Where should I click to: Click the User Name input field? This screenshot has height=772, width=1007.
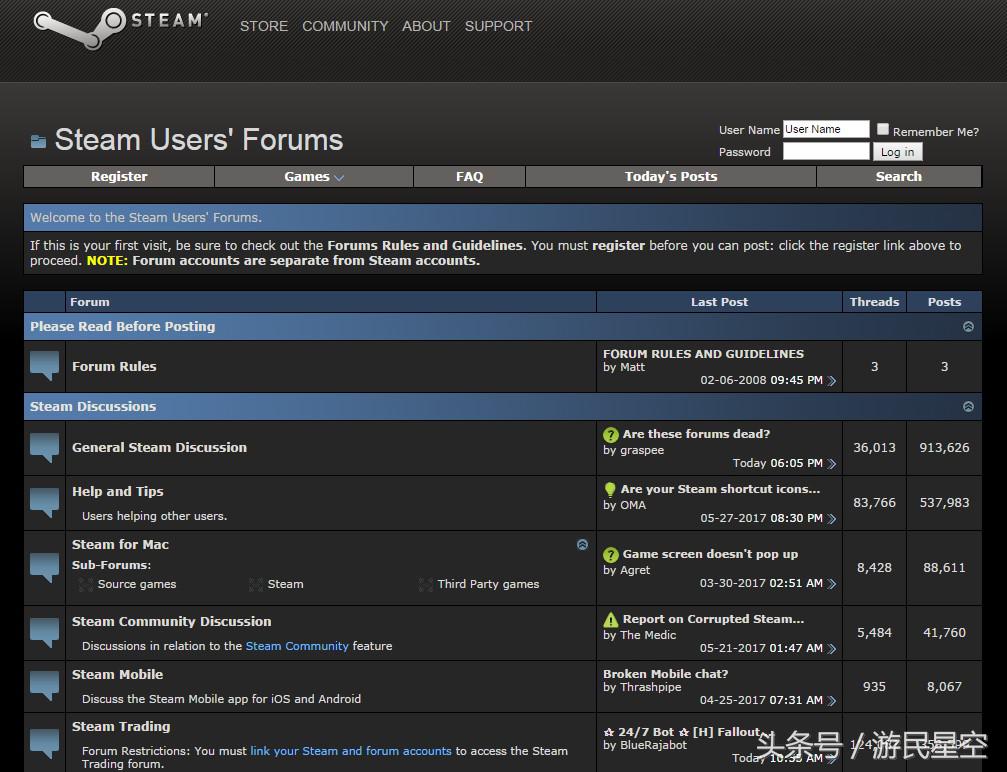[x=825, y=129]
